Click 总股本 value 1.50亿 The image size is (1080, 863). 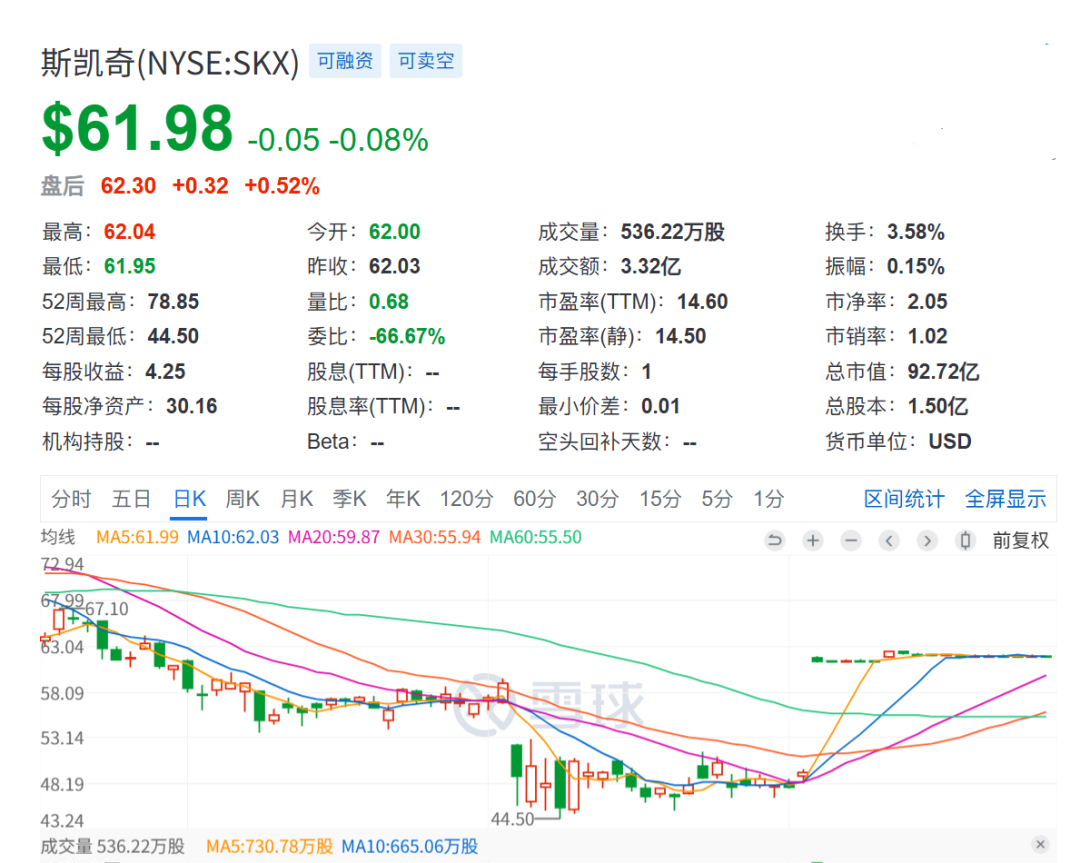click(937, 406)
